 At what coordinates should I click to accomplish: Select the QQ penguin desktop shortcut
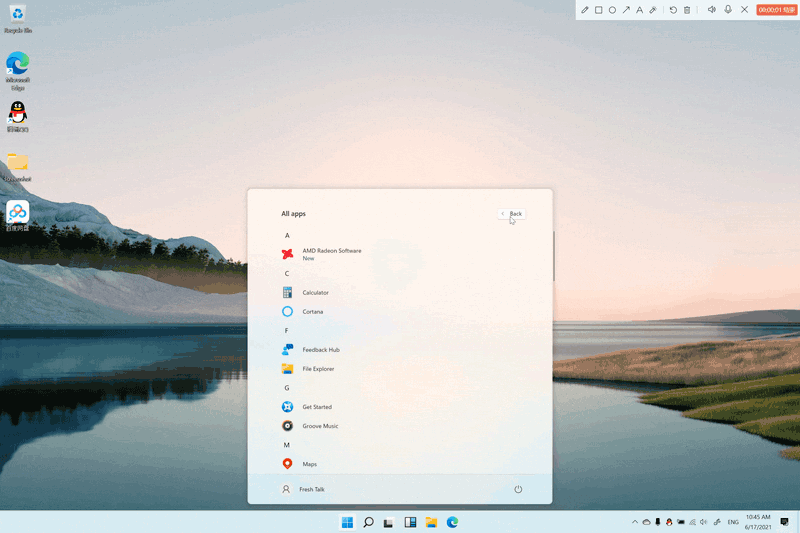[x=18, y=117]
